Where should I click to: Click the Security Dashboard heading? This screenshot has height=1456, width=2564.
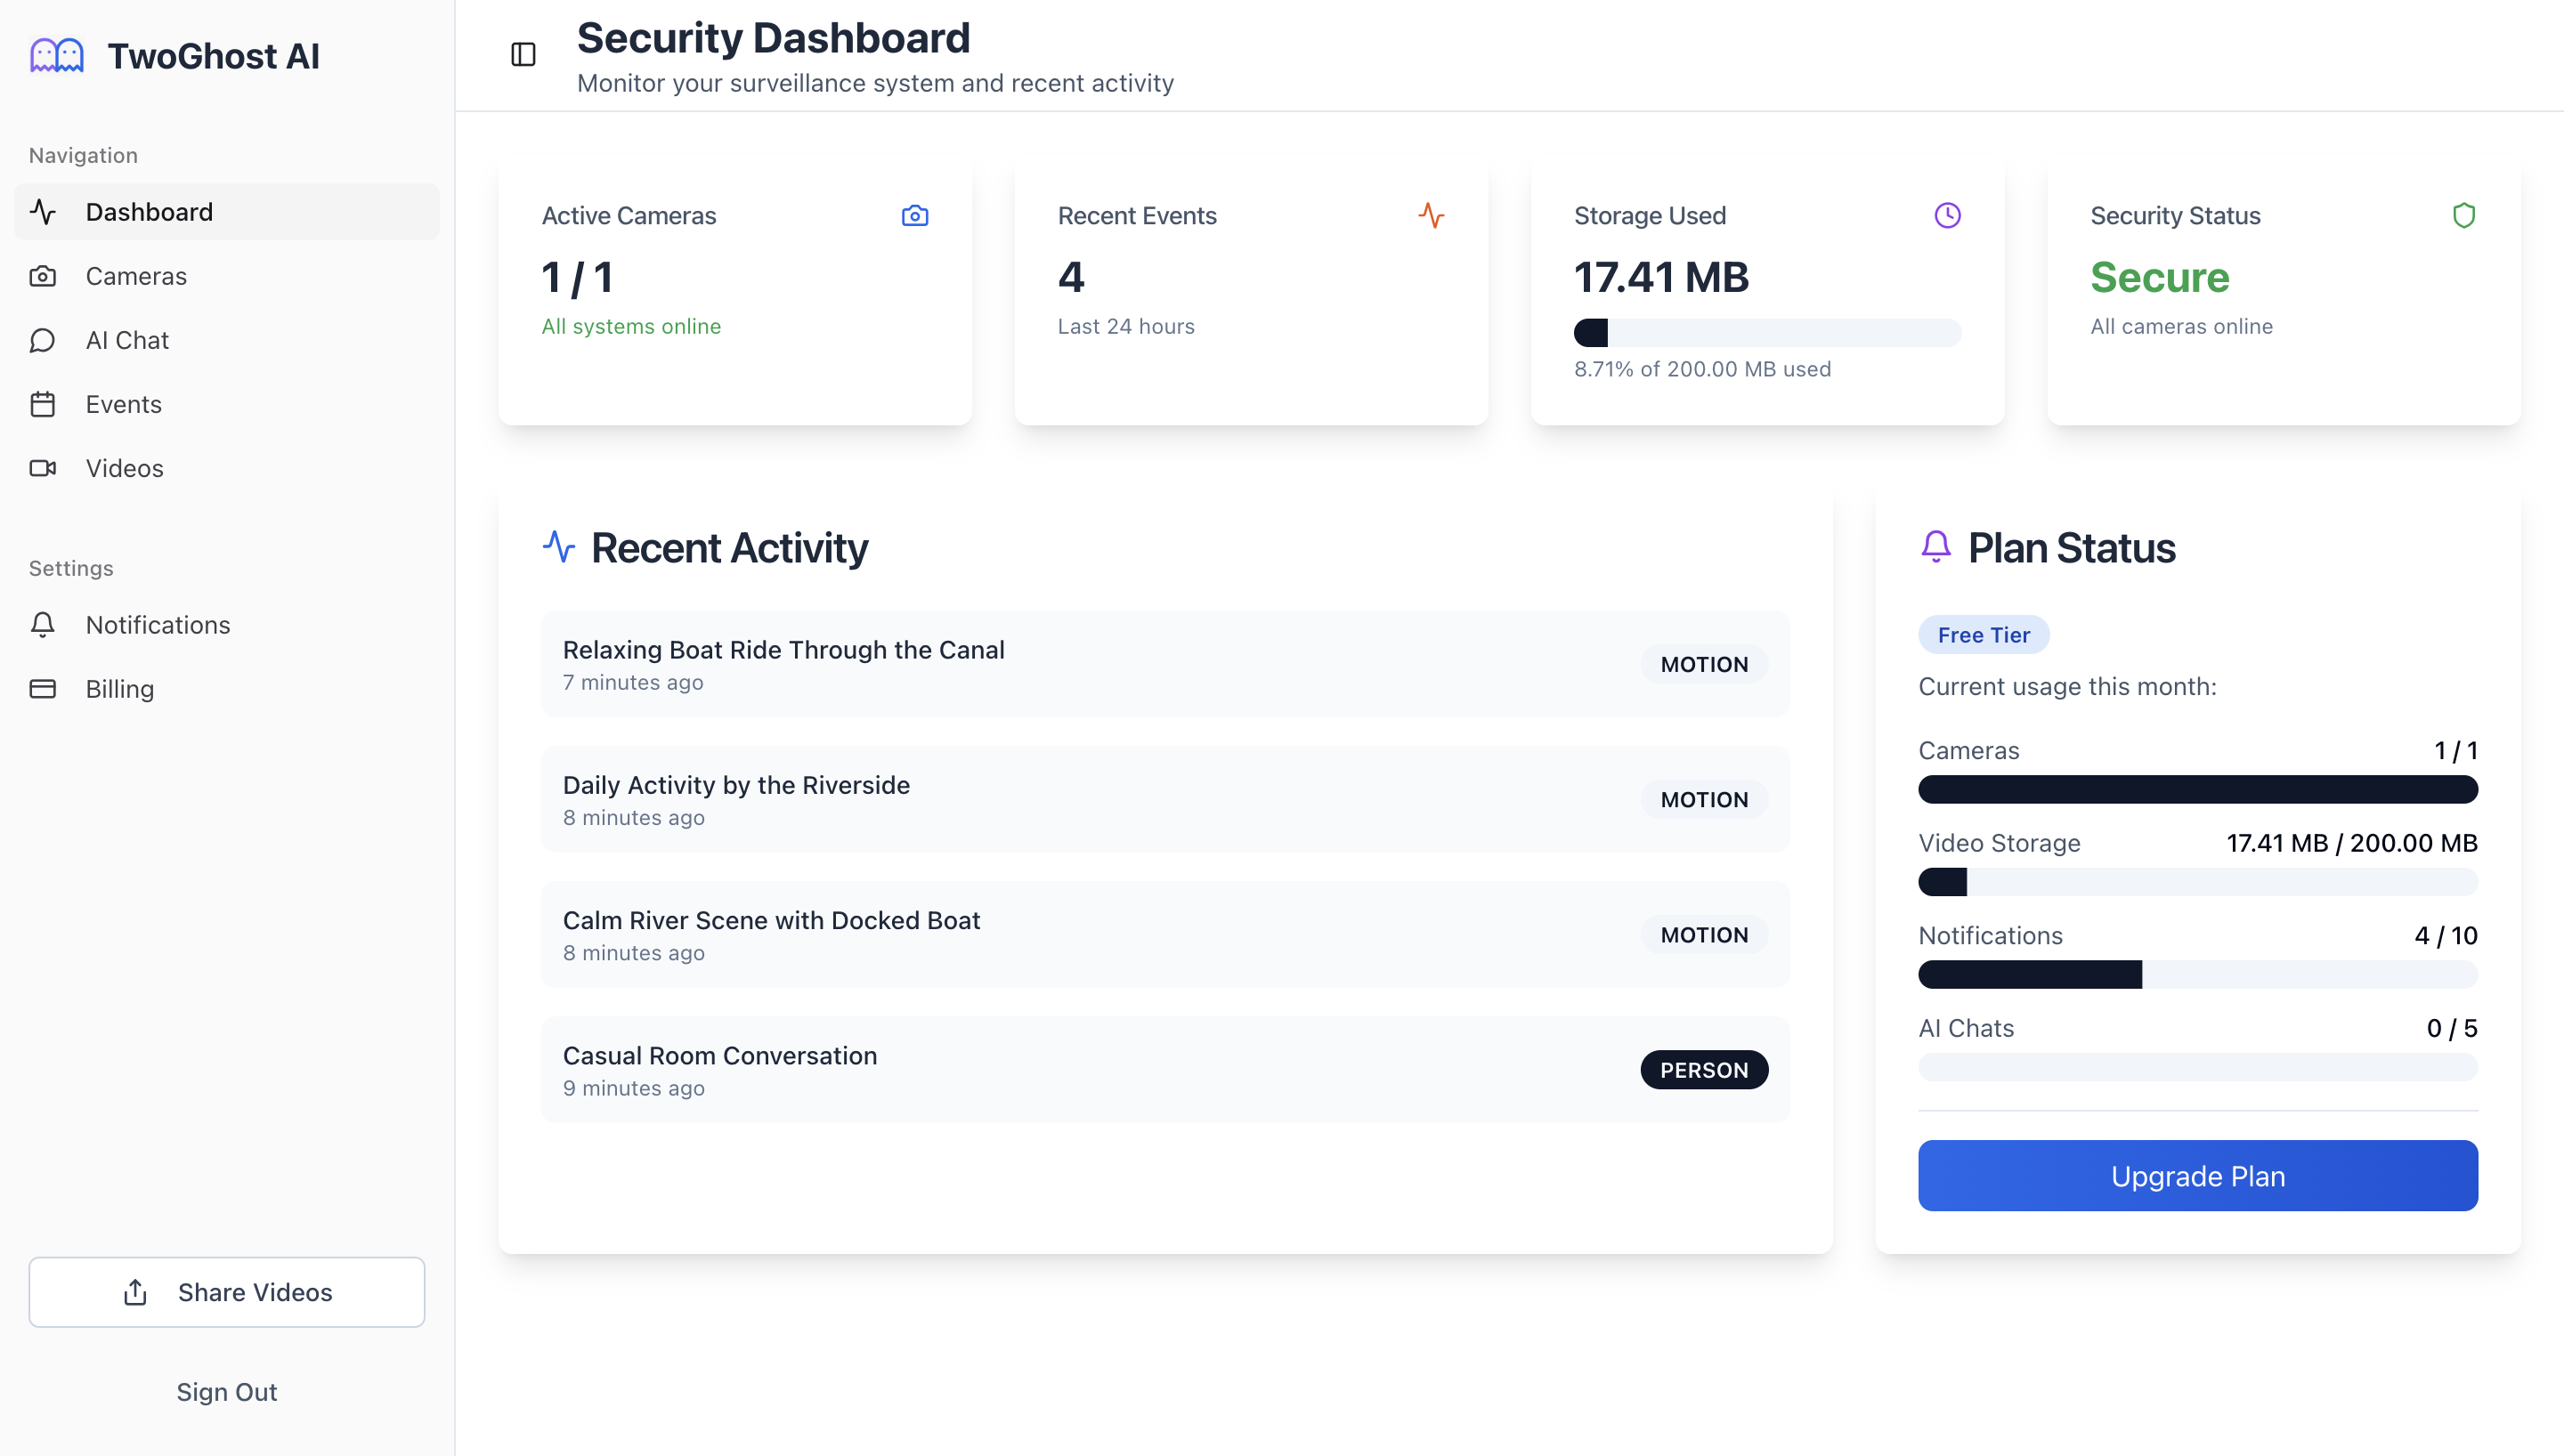(x=773, y=38)
